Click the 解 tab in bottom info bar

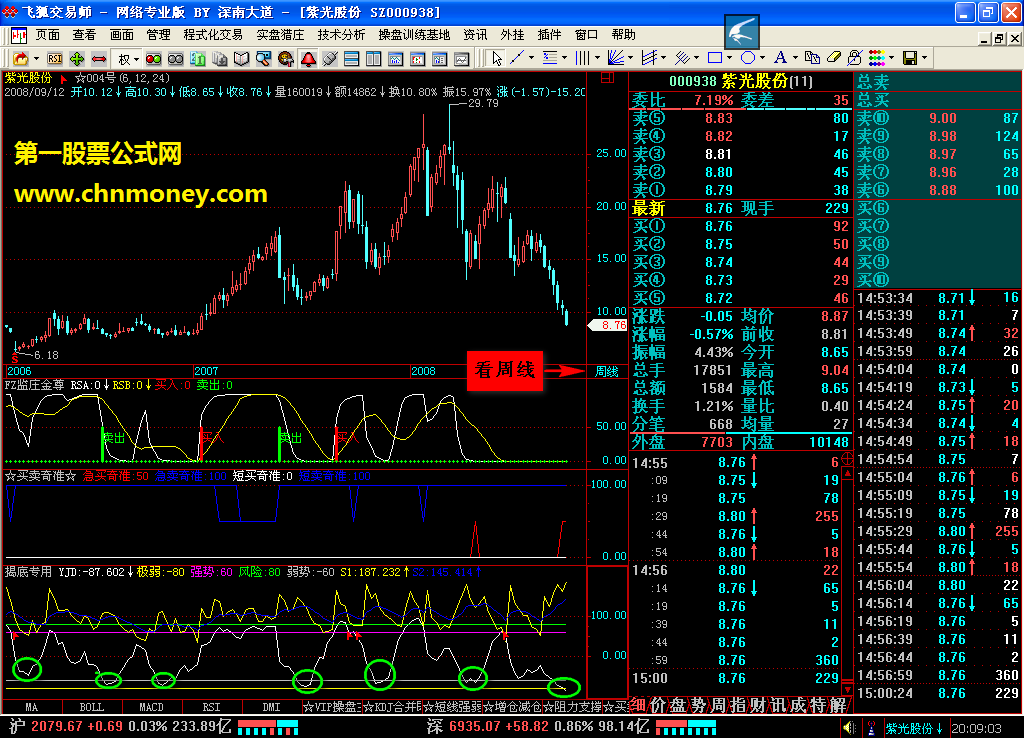(x=839, y=705)
